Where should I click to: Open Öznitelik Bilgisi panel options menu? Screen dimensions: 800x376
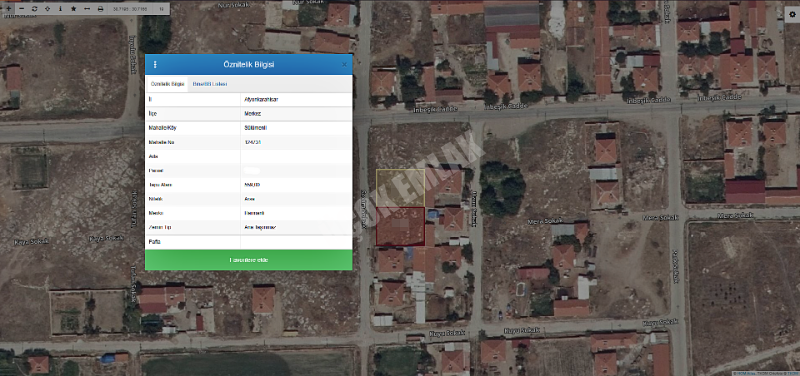coord(155,65)
